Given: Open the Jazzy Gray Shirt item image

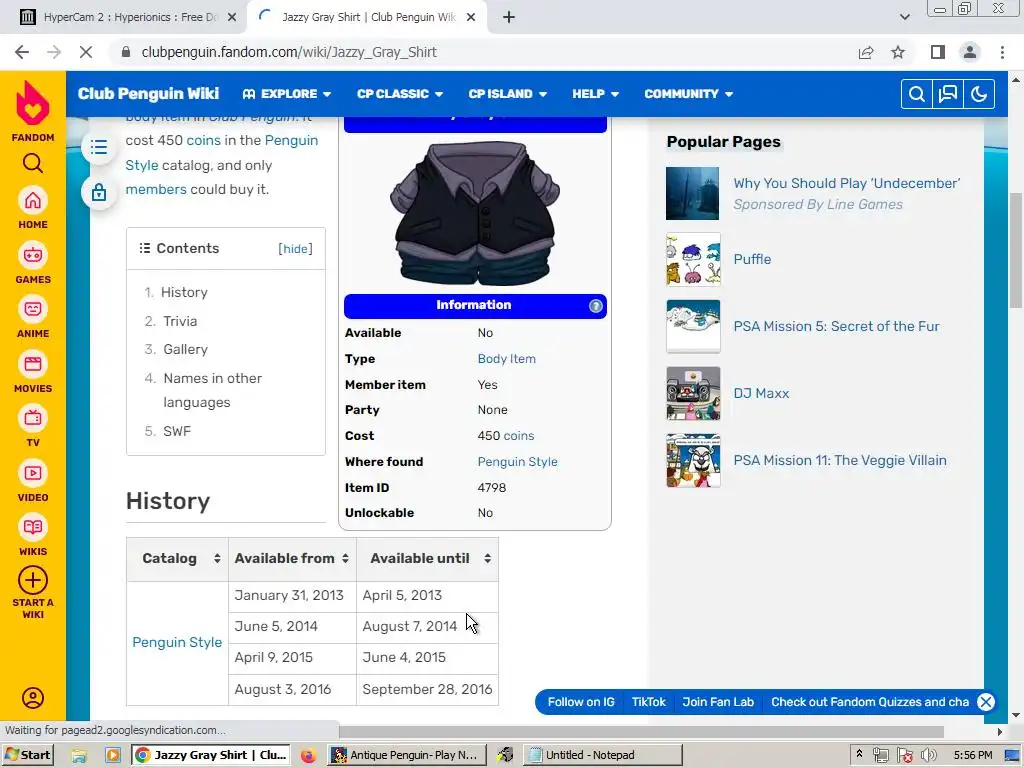Looking at the screenshot, I should [x=475, y=214].
